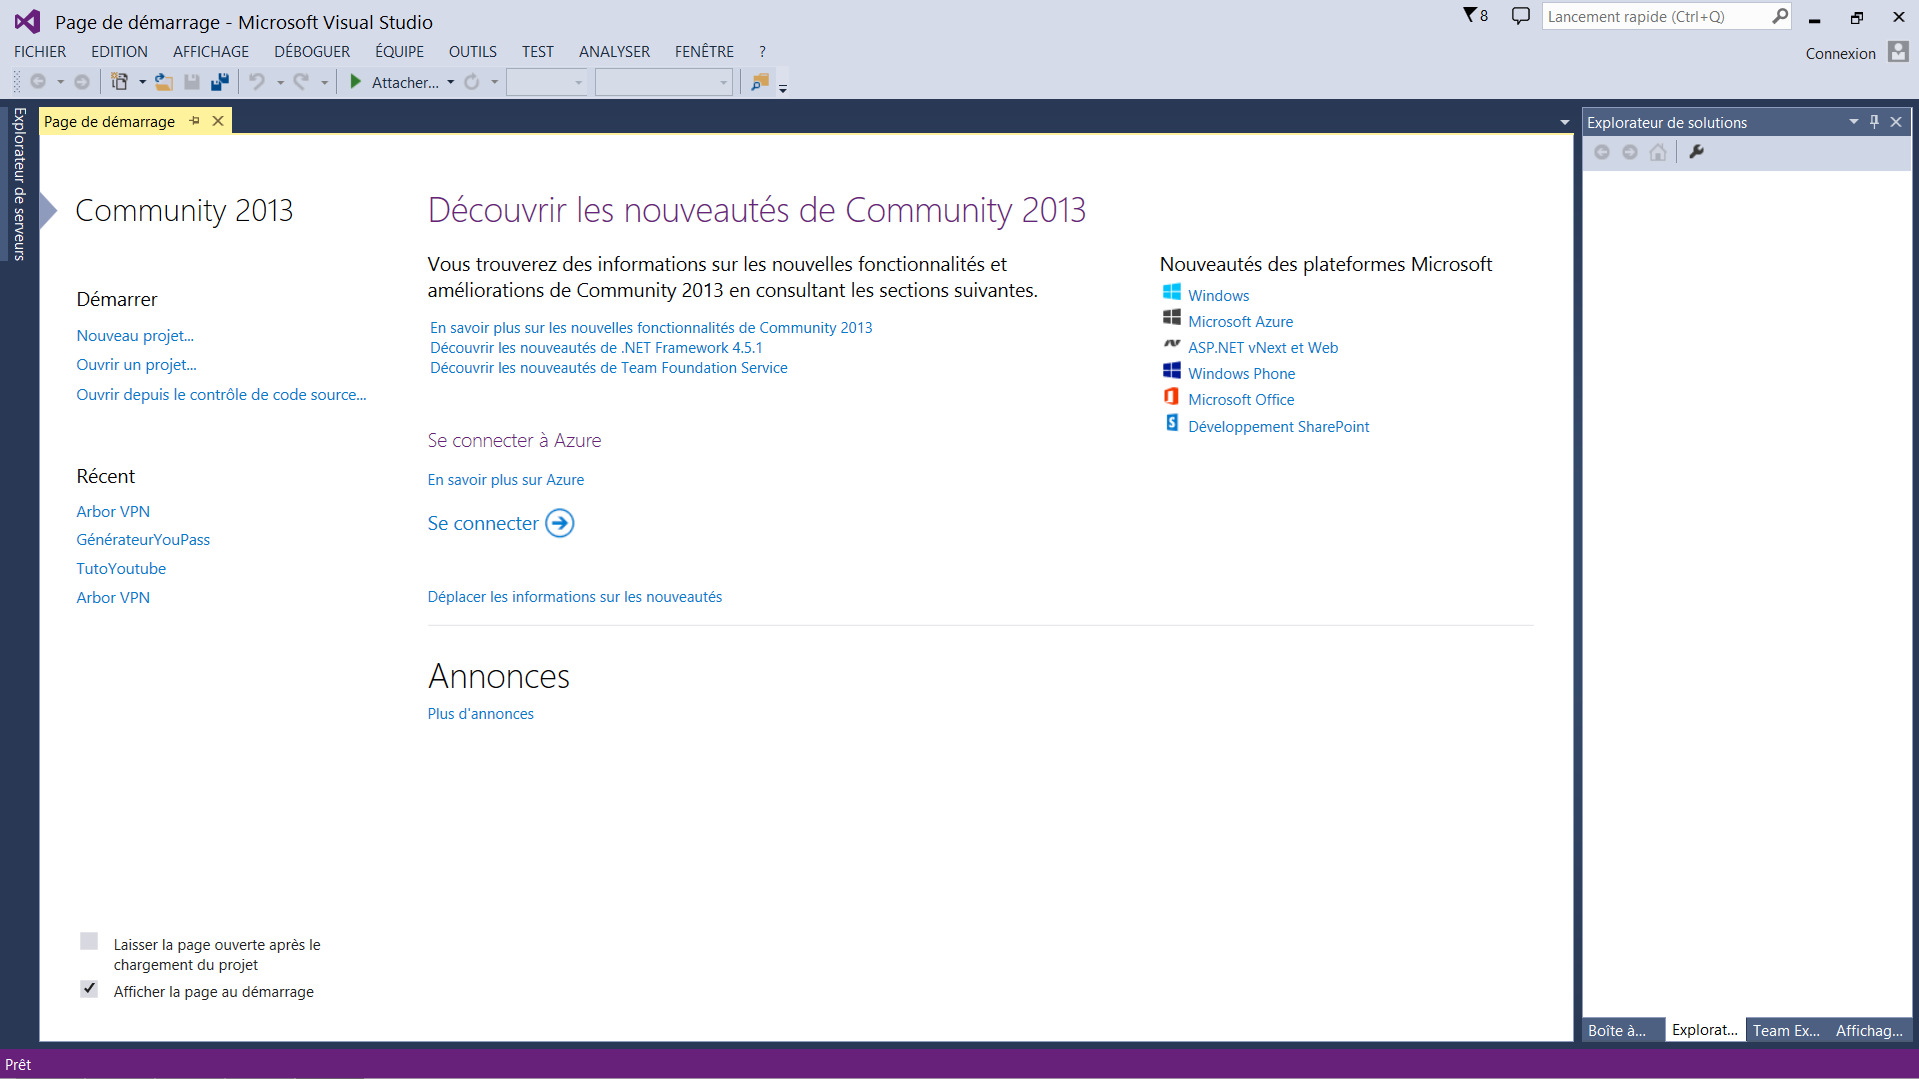Click 'Ouvrir depuis le contrôle de code source...' link
The width and height of the screenshot is (1919, 1079).
221,395
